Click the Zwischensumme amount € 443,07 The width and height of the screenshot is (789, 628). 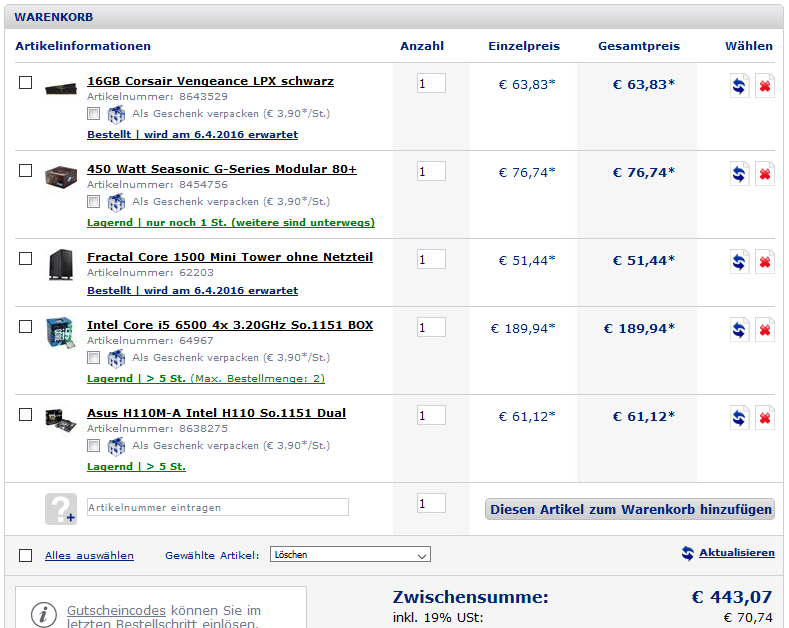[x=732, y=597]
